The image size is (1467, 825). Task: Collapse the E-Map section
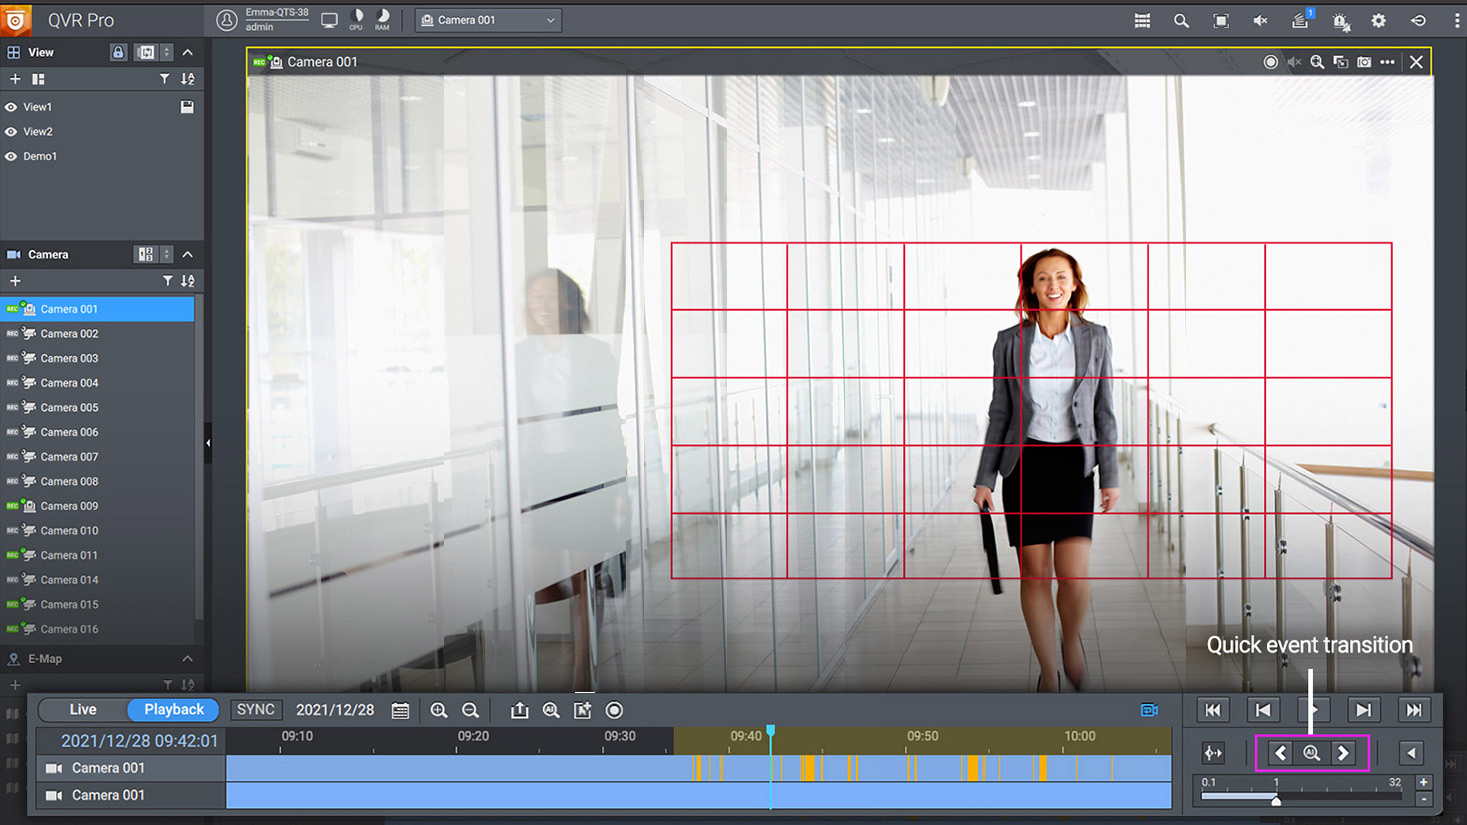coord(187,658)
